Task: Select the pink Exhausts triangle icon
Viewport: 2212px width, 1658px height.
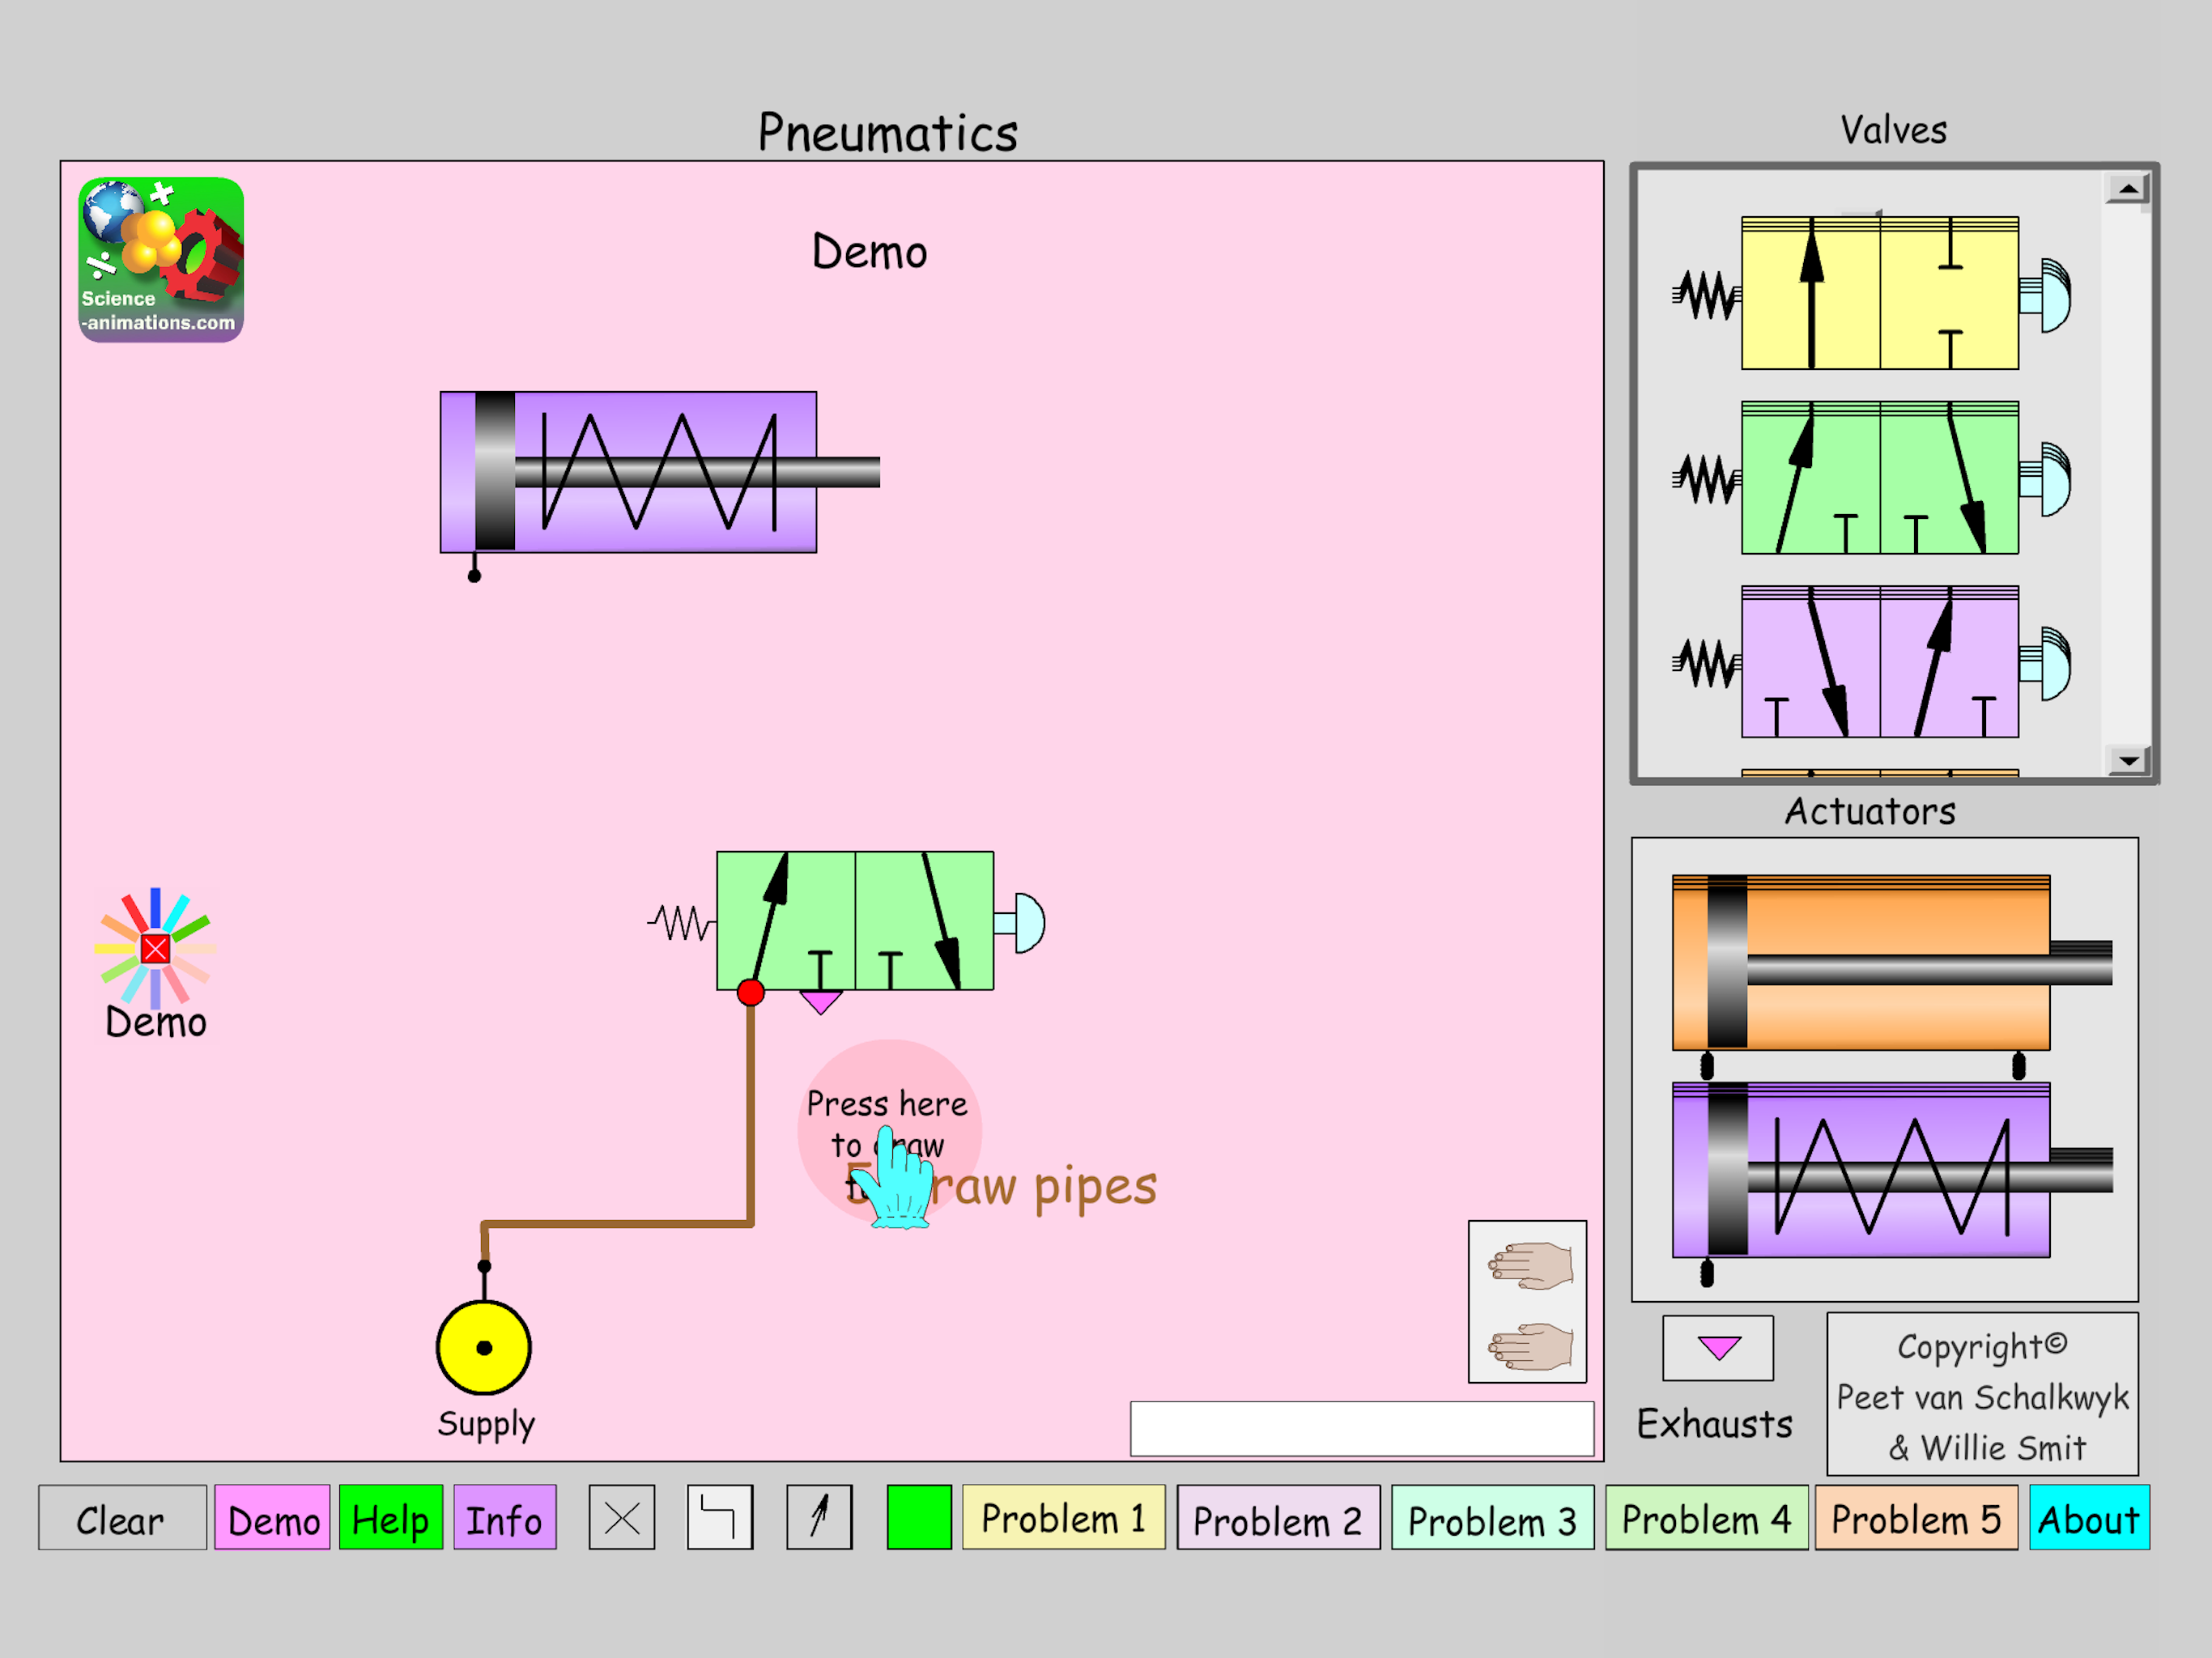Action: pyautogui.click(x=1718, y=1348)
